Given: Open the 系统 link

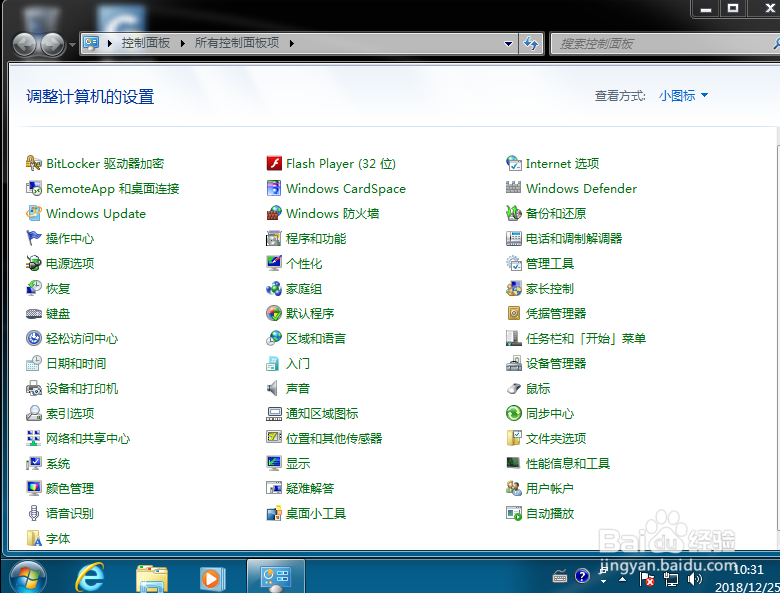Looking at the screenshot, I should pos(58,464).
